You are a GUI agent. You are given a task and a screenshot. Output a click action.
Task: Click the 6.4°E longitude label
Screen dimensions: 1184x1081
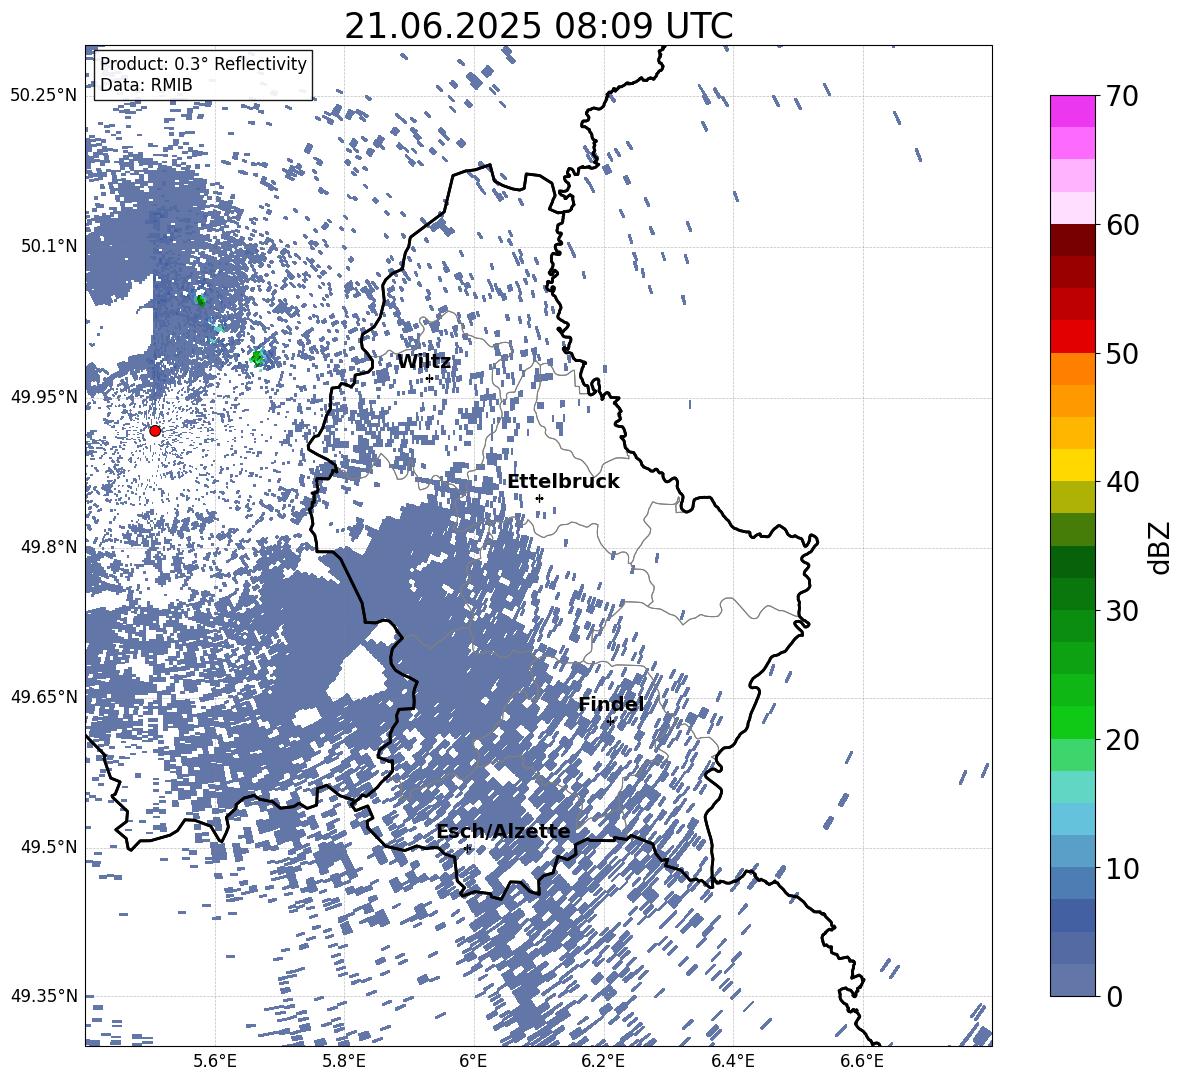click(732, 1061)
